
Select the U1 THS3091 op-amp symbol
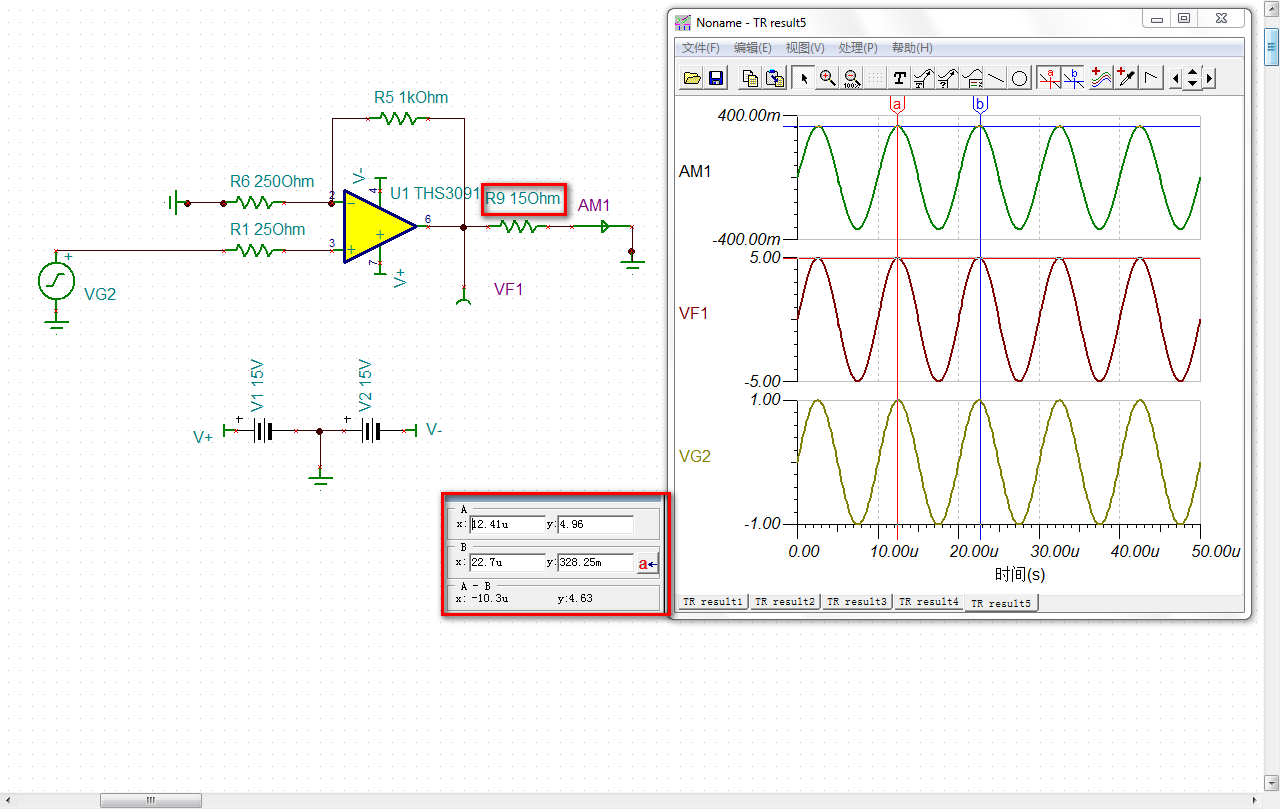click(379, 227)
